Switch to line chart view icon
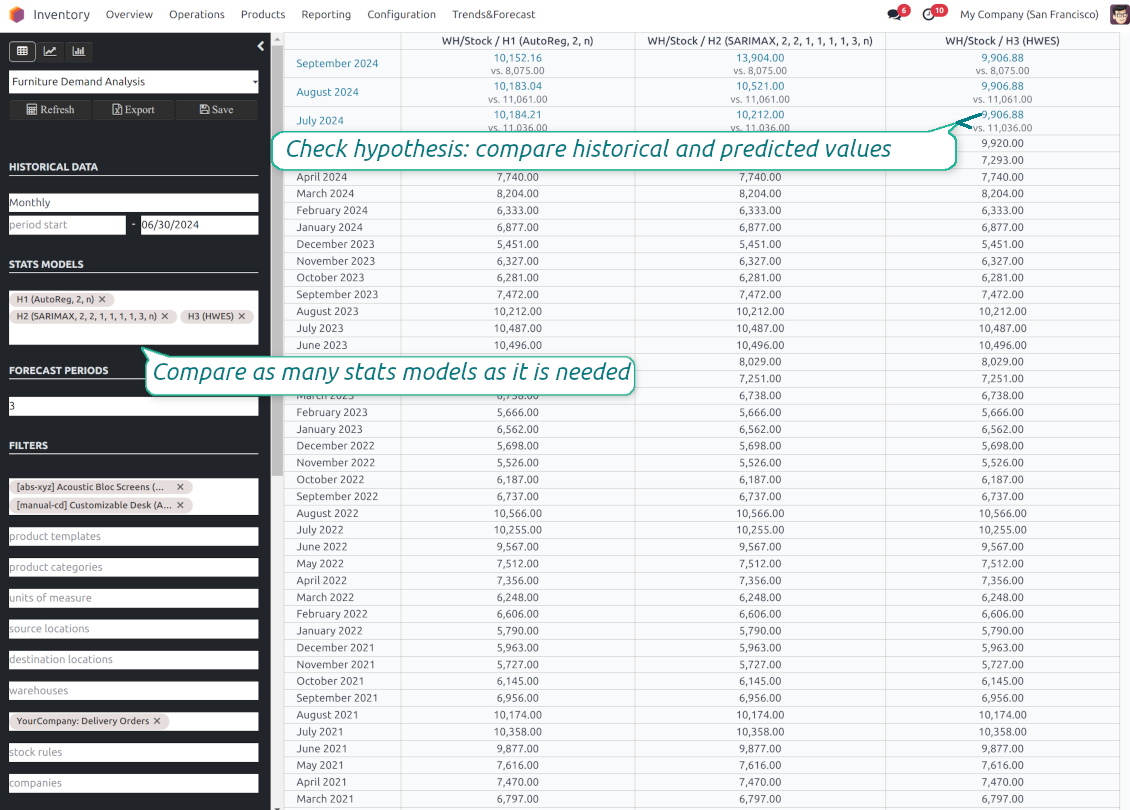This screenshot has width=1130, height=810. click(50, 51)
